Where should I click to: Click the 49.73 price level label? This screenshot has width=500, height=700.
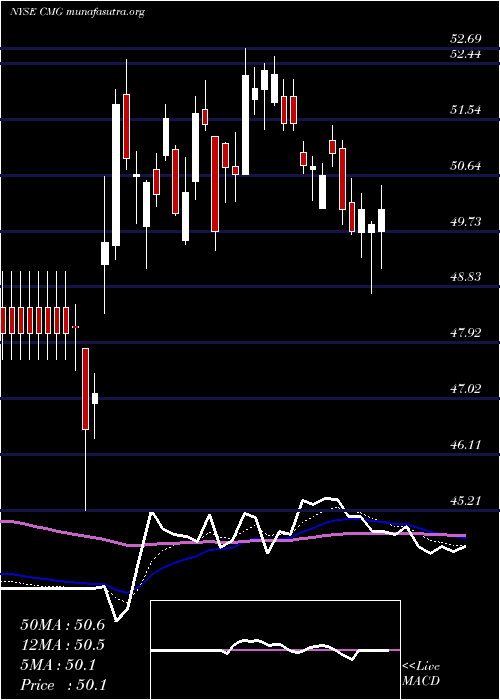(x=466, y=222)
